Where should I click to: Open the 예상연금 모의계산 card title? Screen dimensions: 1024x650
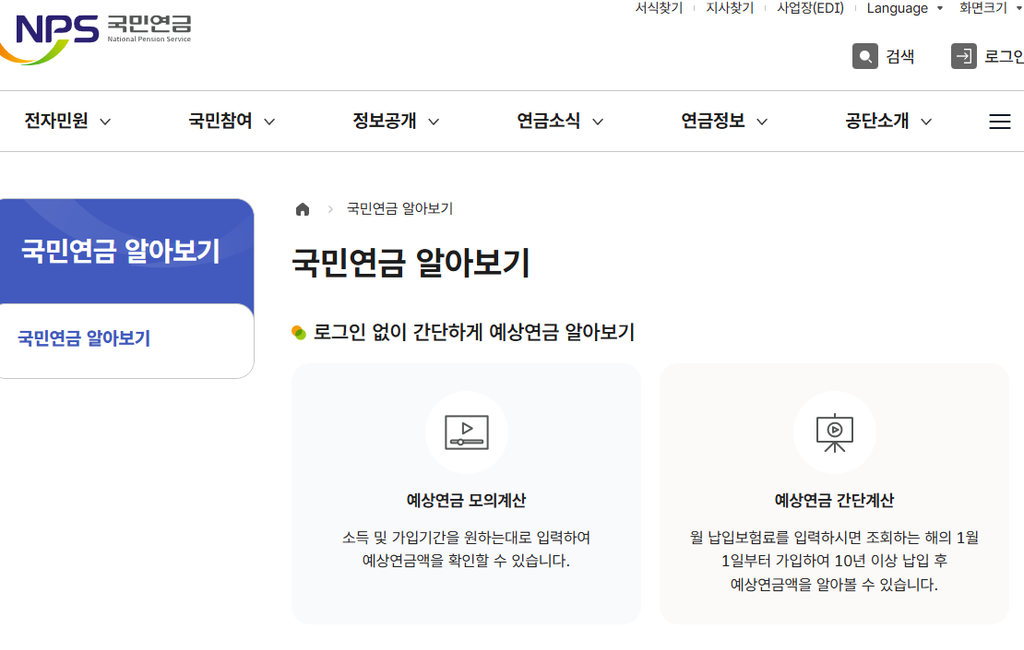point(466,500)
